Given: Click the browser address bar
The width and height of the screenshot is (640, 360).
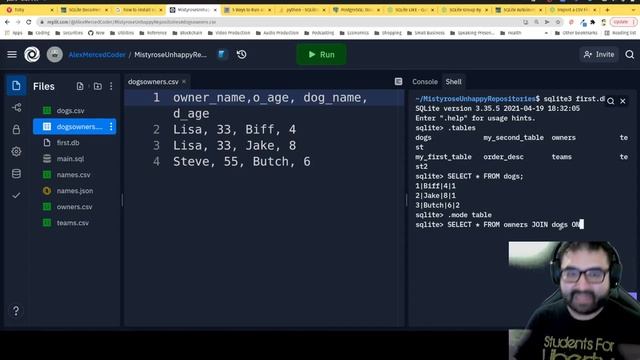Looking at the screenshot, I should [282, 22].
